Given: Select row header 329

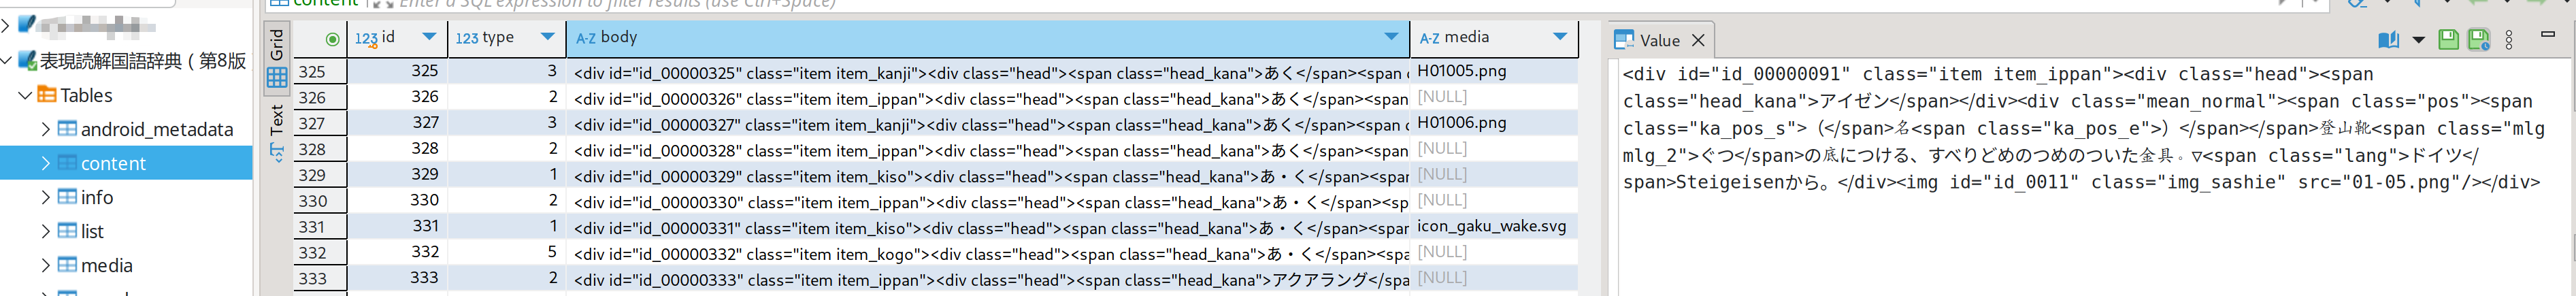Looking at the screenshot, I should 320,175.
